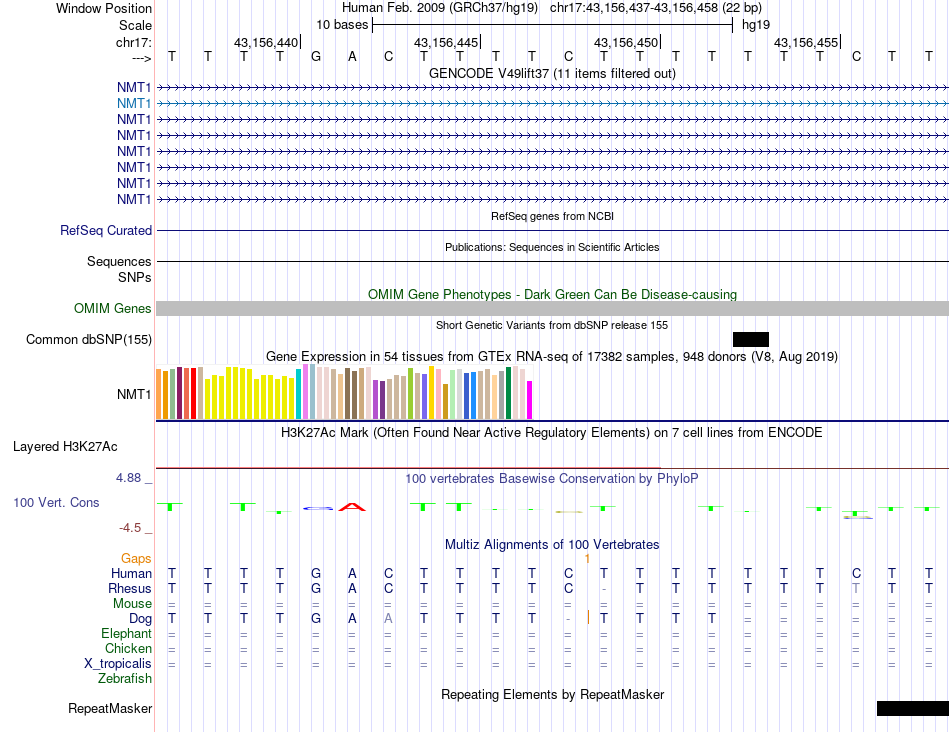950x732 pixels.
Task: Click the orange vertical bar in Dog row
Action: click(588, 617)
